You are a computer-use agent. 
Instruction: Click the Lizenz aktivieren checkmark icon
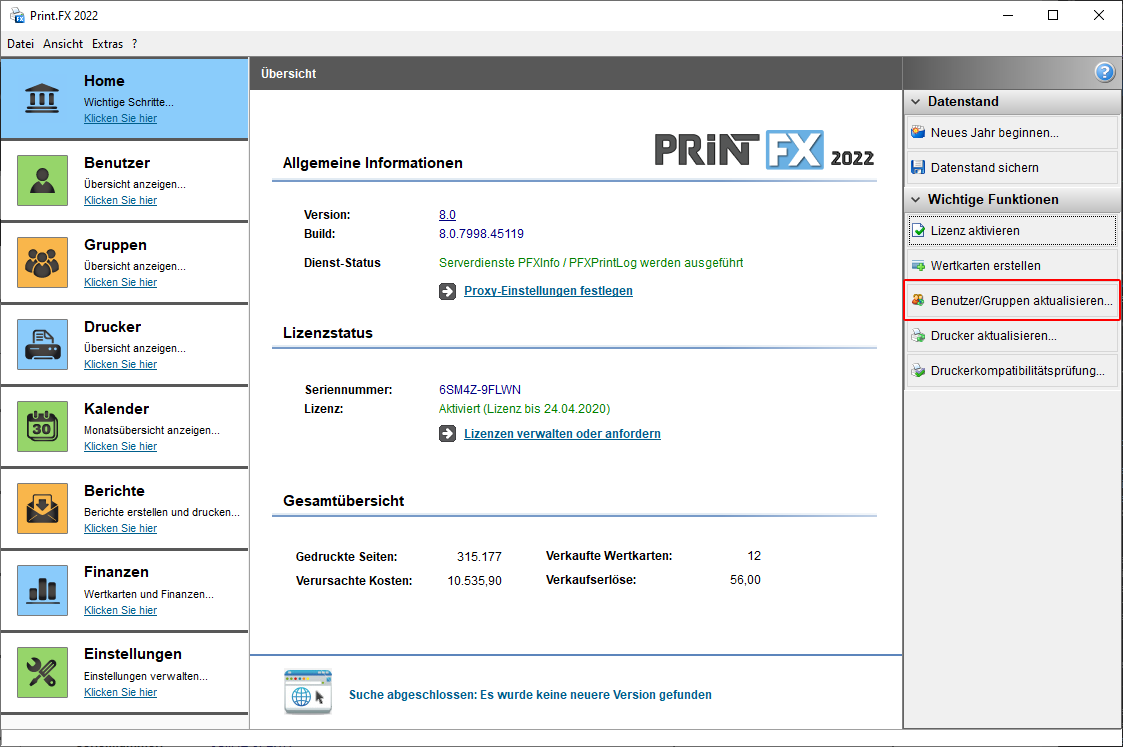918,231
